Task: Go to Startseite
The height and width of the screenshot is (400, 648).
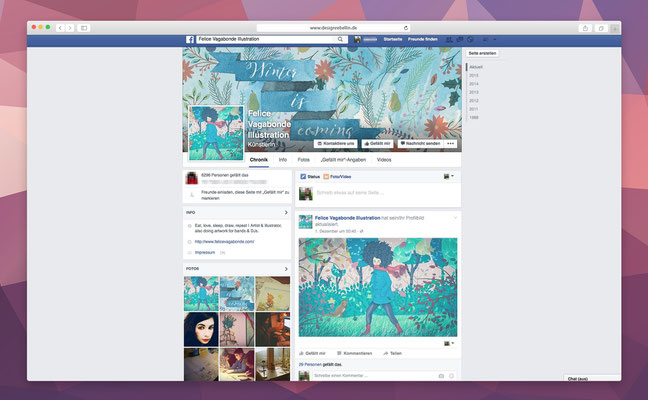Action: (393, 39)
